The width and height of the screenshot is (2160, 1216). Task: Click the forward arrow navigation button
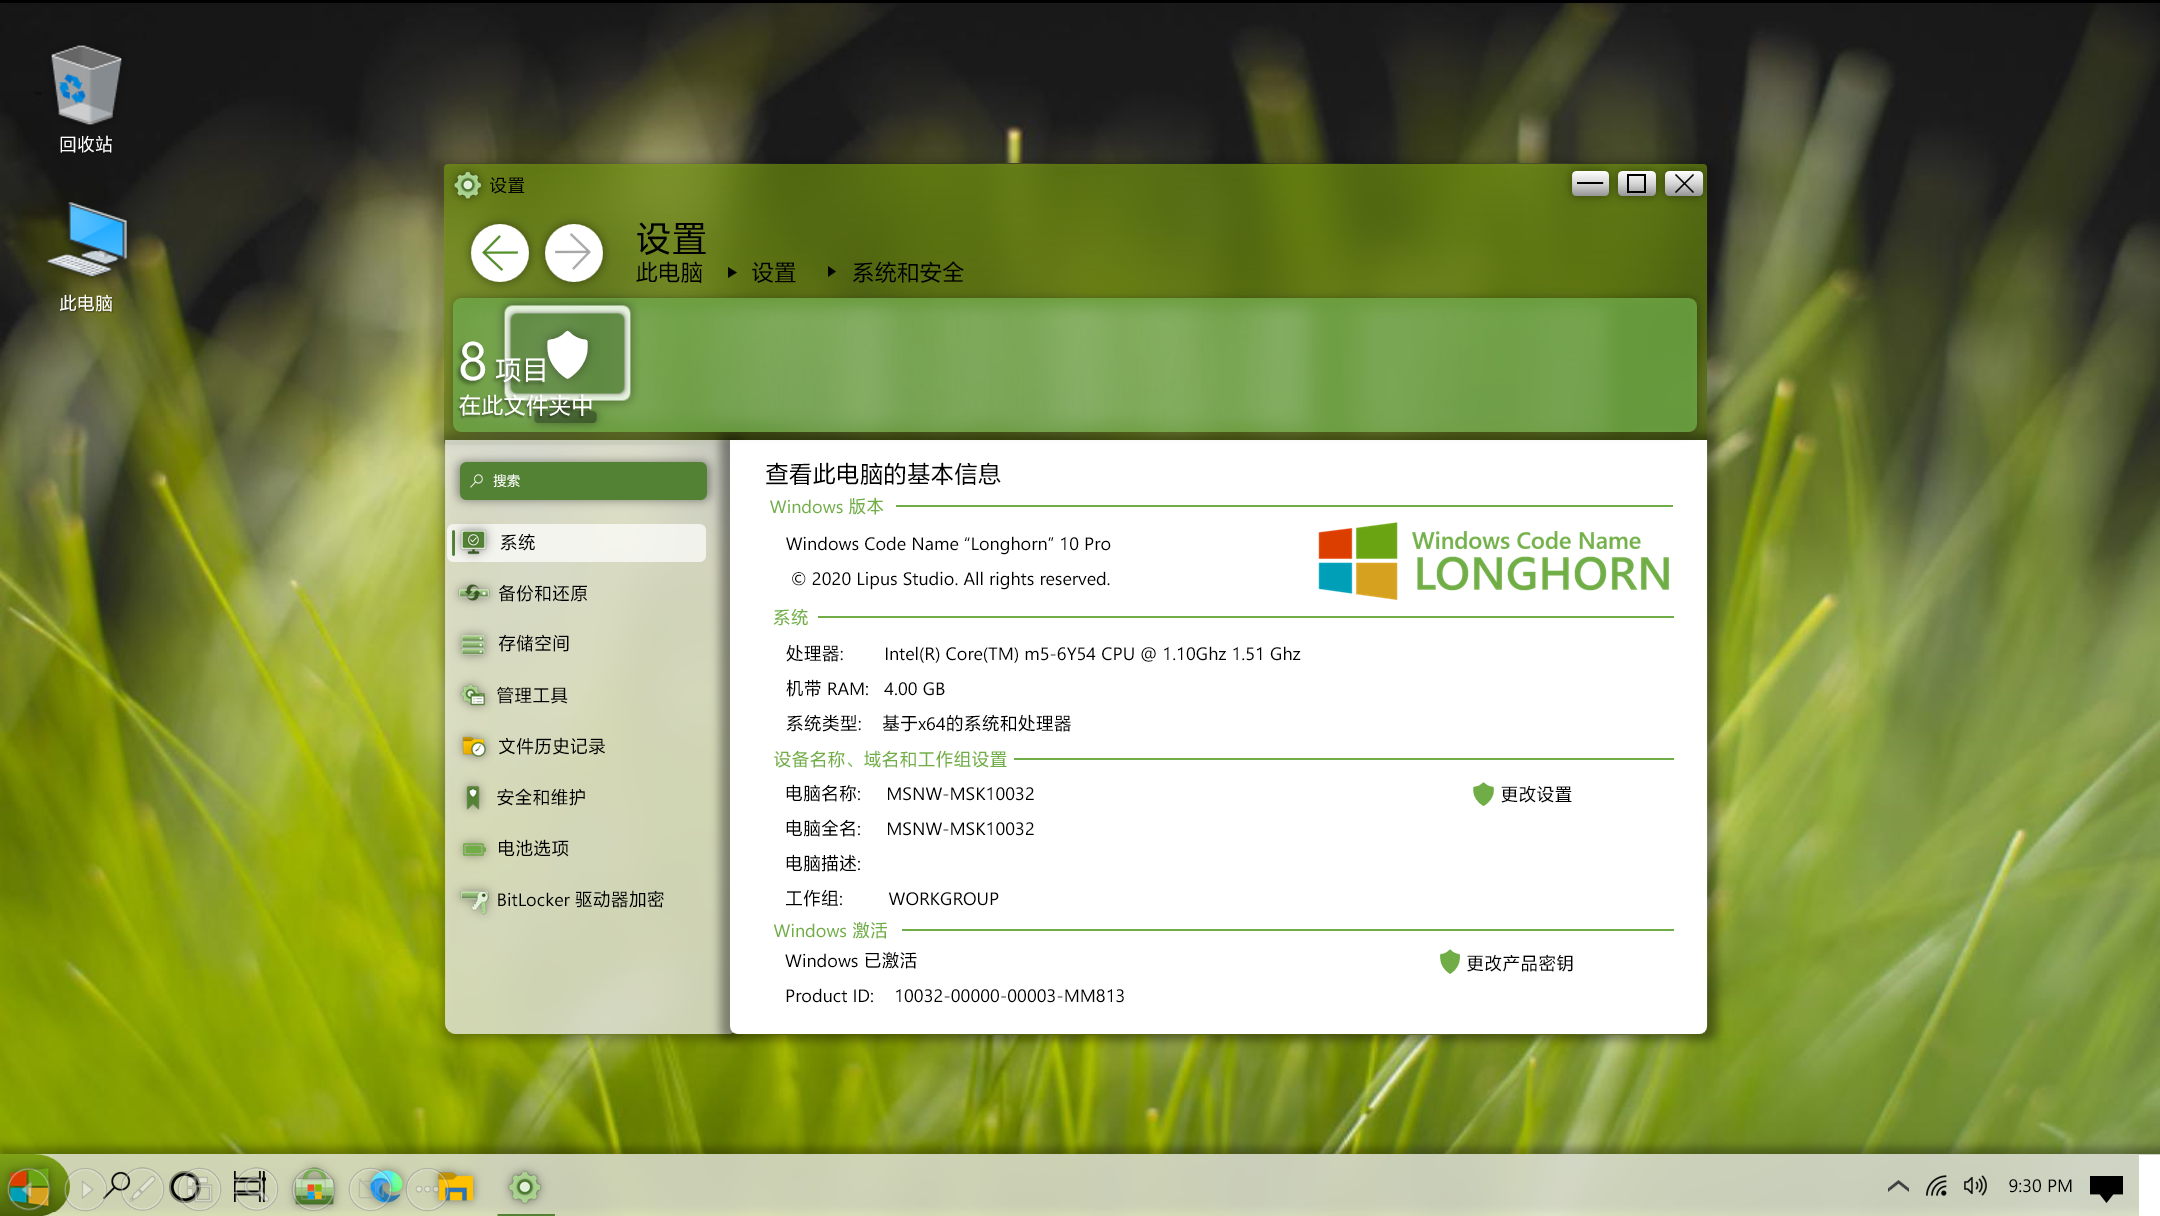573,253
